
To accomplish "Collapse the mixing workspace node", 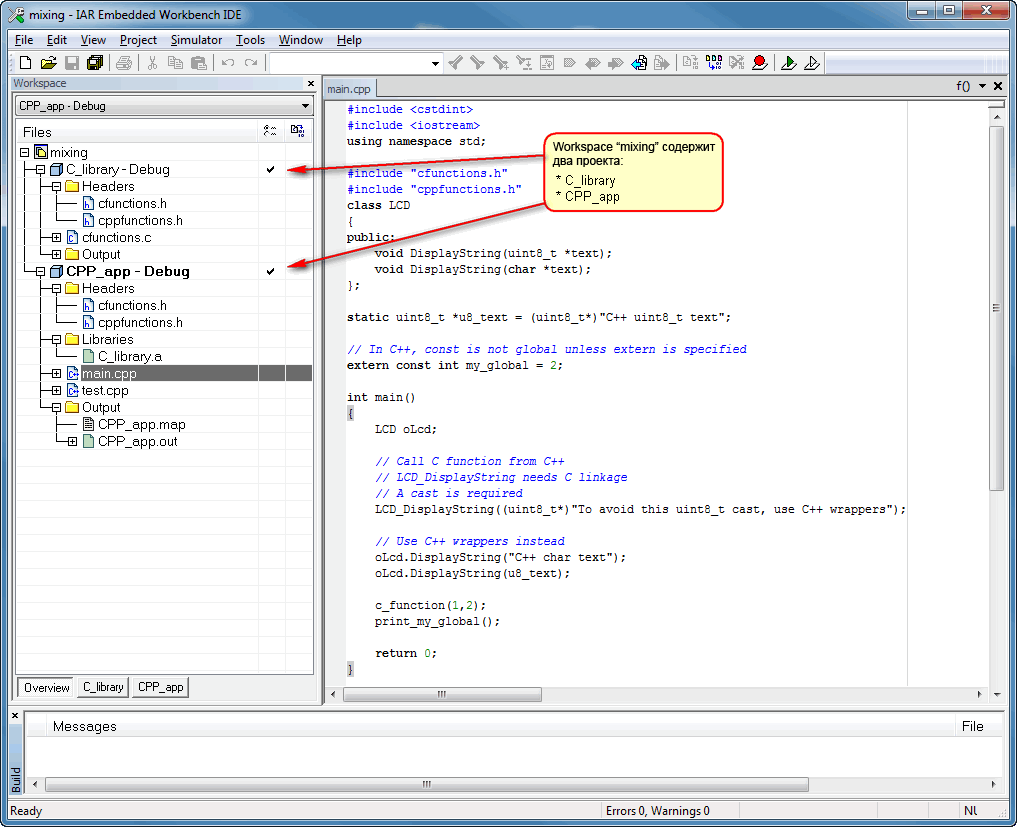I will tap(25, 152).
